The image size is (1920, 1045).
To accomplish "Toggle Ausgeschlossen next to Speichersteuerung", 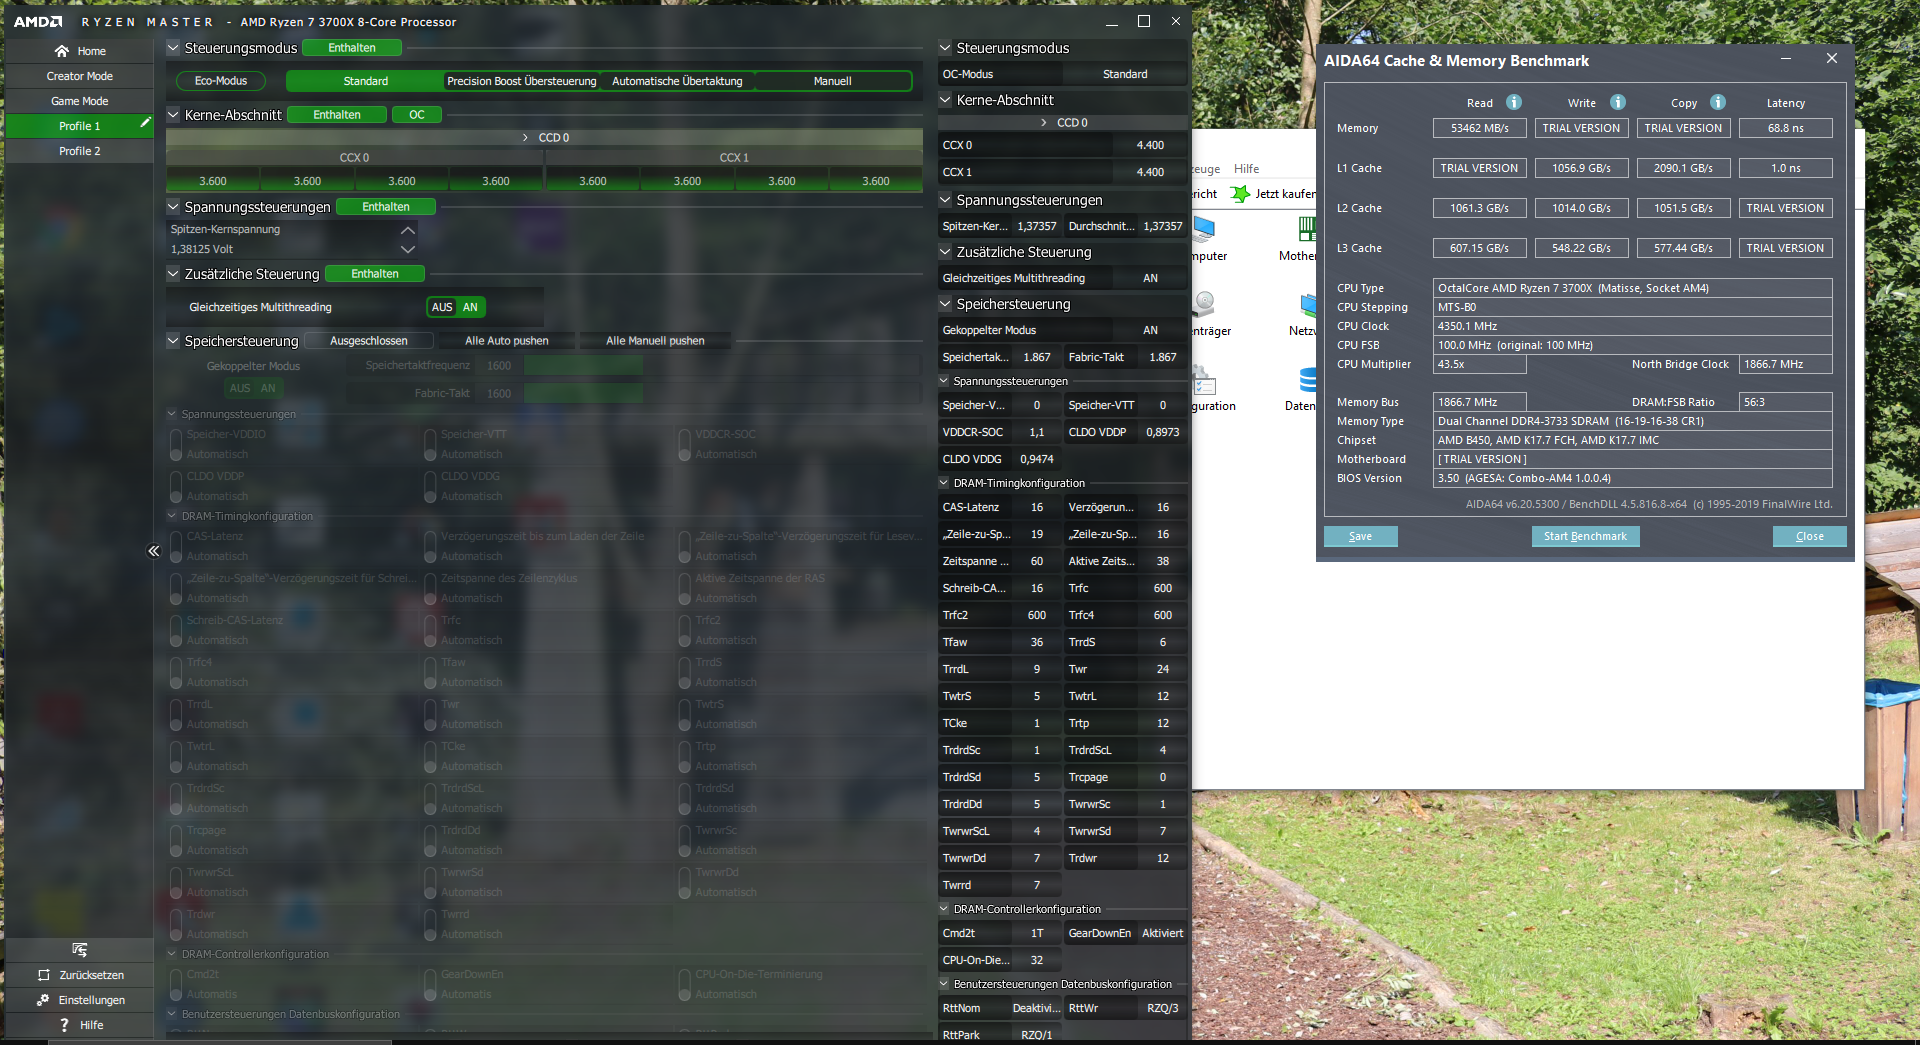I will click(x=368, y=341).
